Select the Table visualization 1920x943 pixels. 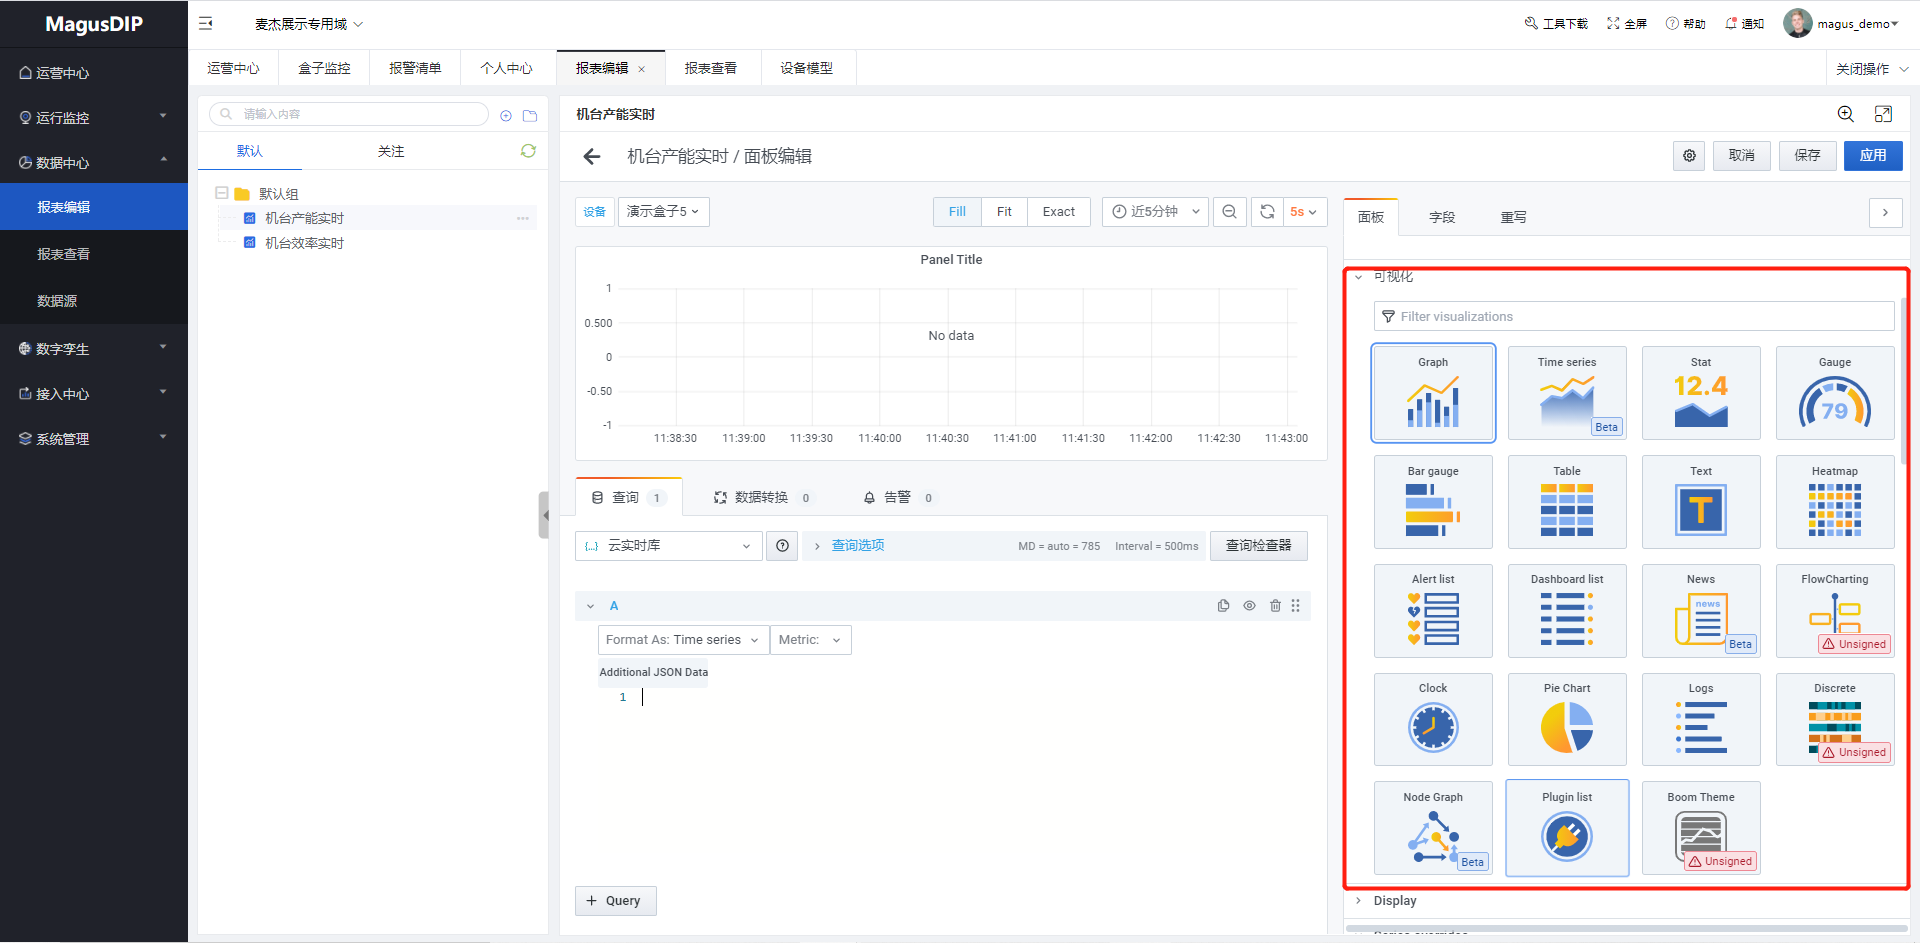[x=1567, y=502]
